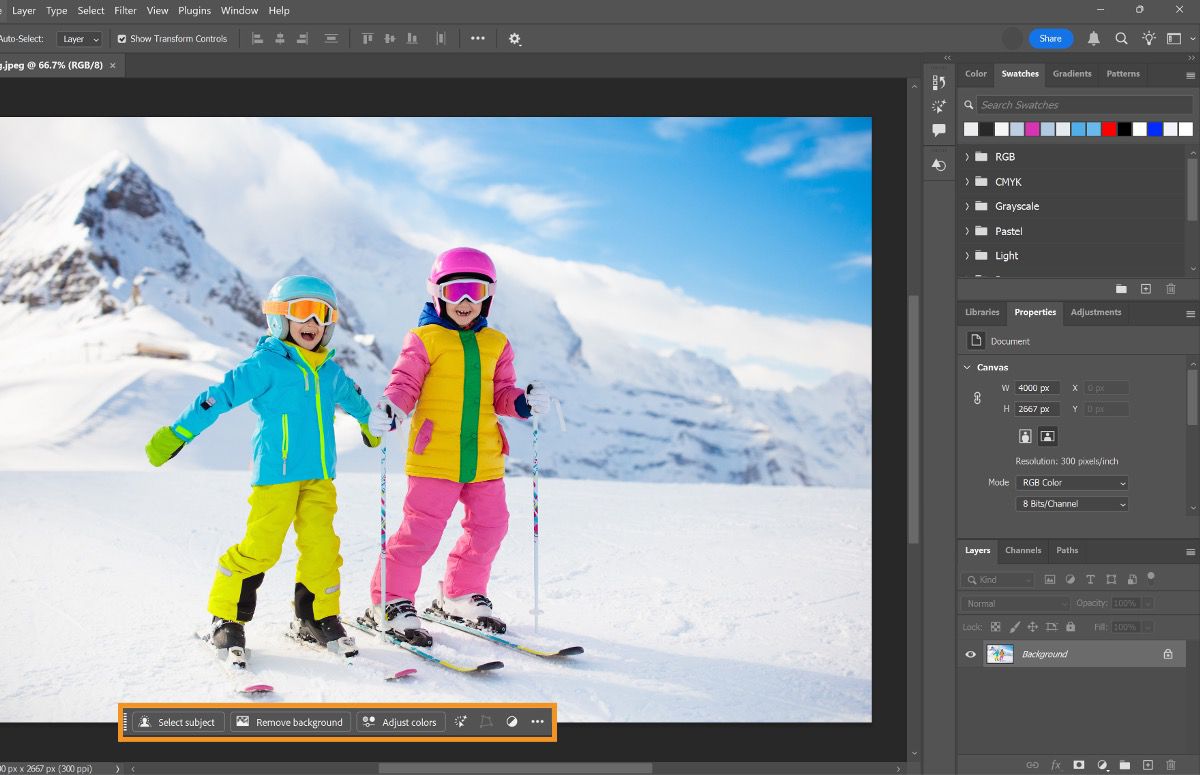Switch to the Channels tab
The image size is (1200, 775).
[1023, 550]
